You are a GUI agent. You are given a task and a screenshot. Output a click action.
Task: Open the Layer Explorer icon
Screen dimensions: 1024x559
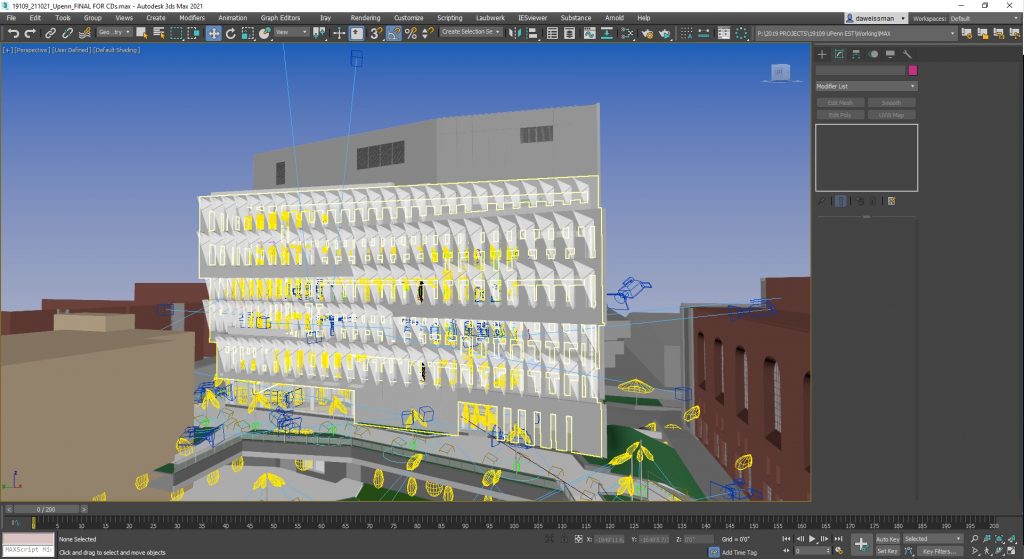click(569, 33)
